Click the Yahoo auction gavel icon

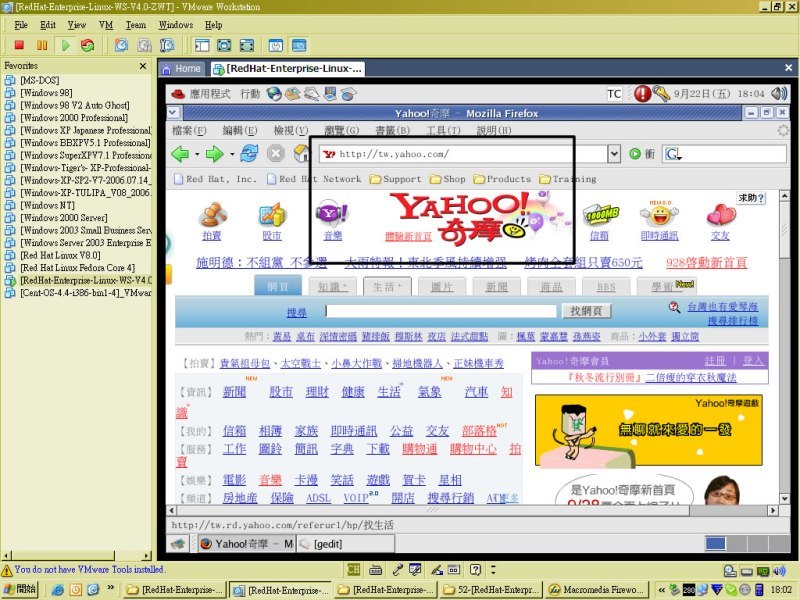pyautogui.click(x=212, y=214)
